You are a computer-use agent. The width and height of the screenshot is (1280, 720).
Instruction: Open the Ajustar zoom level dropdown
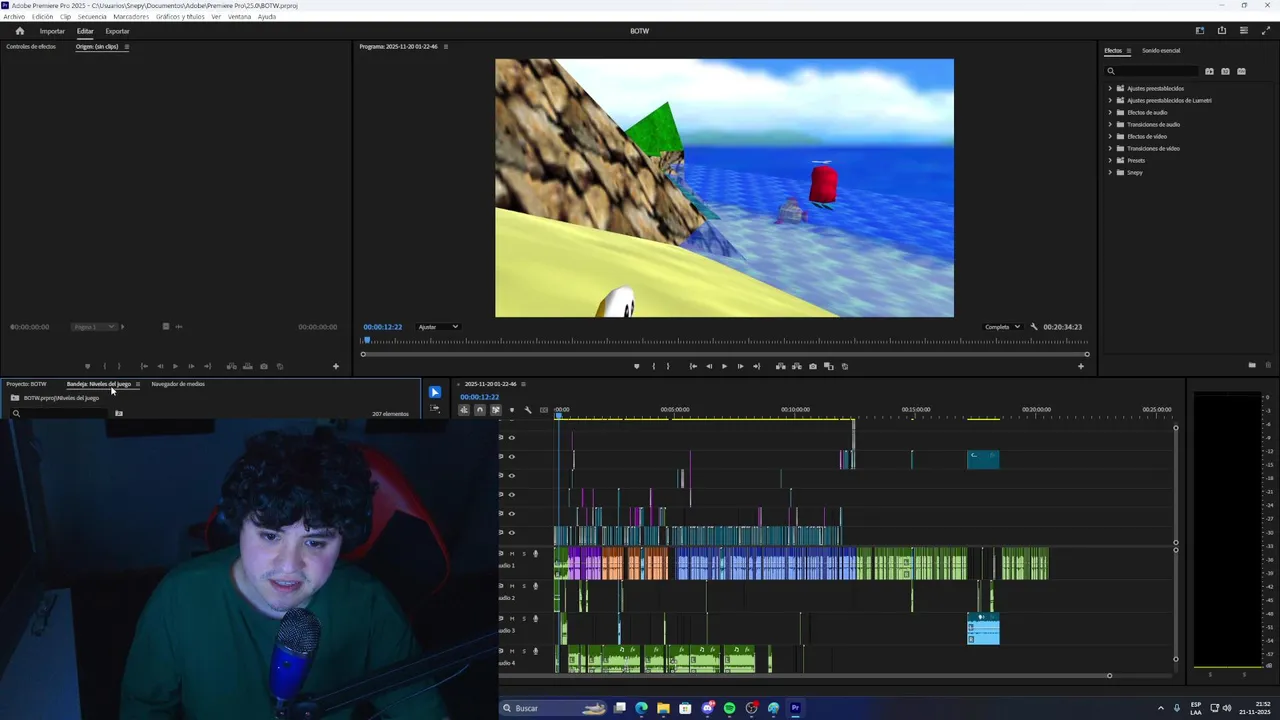click(438, 327)
